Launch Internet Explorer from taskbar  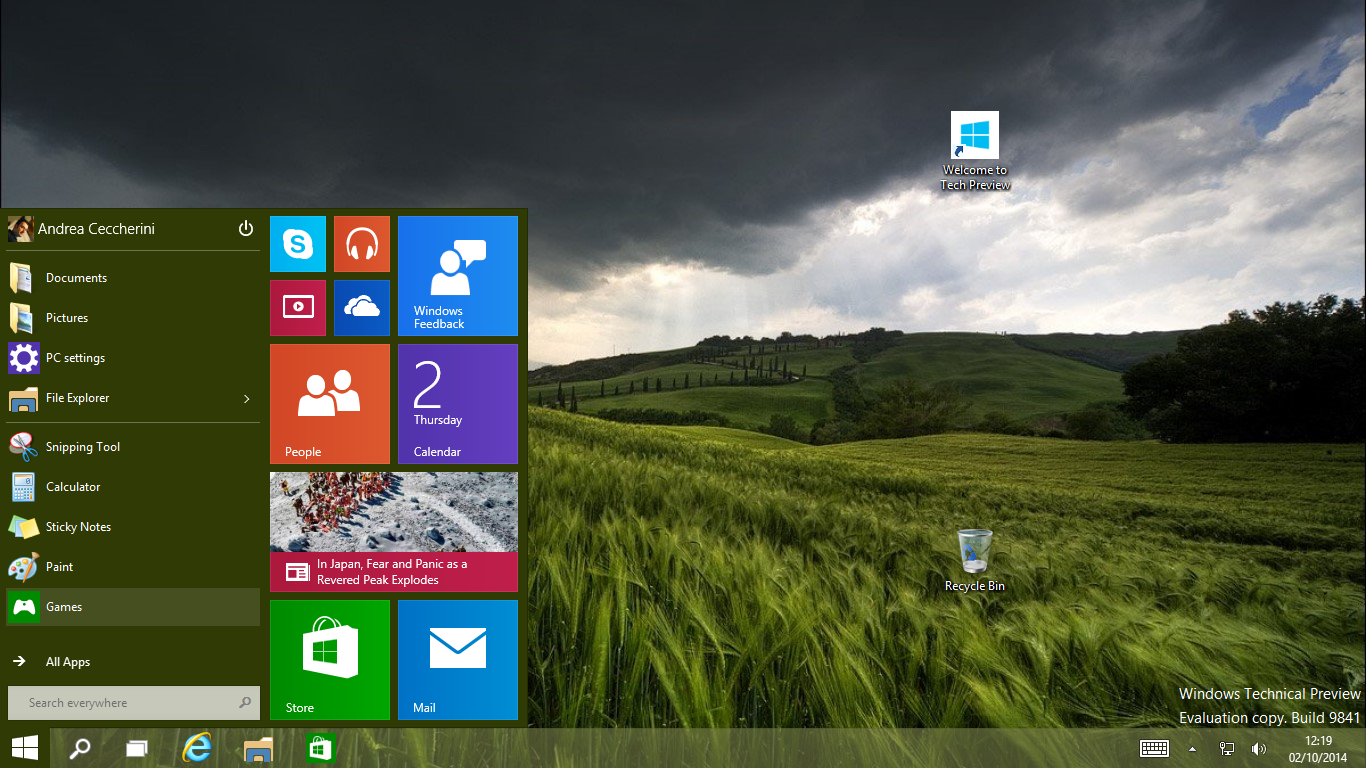click(197, 748)
